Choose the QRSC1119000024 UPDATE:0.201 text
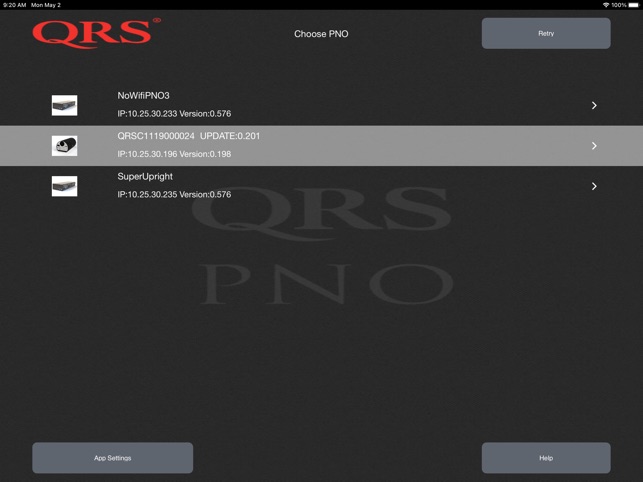Screen dimensions: 643x482 (x=189, y=136)
